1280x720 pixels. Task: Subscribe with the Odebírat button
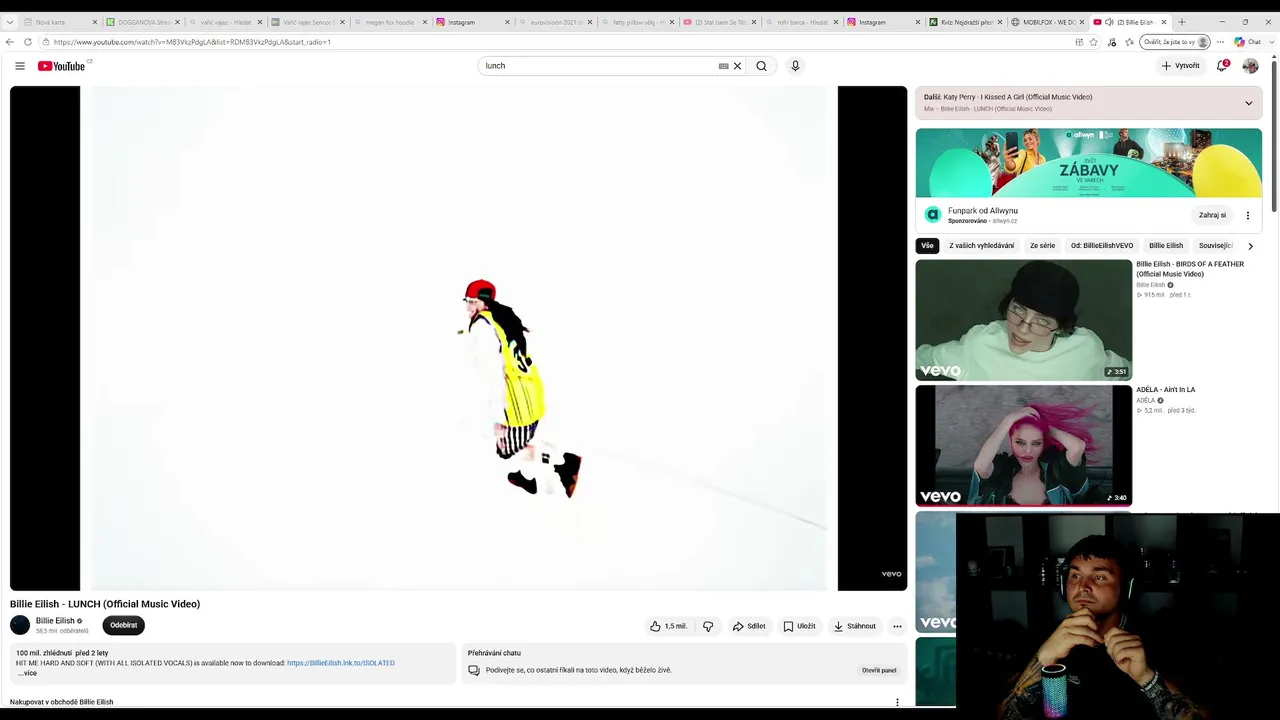tap(124, 625)
